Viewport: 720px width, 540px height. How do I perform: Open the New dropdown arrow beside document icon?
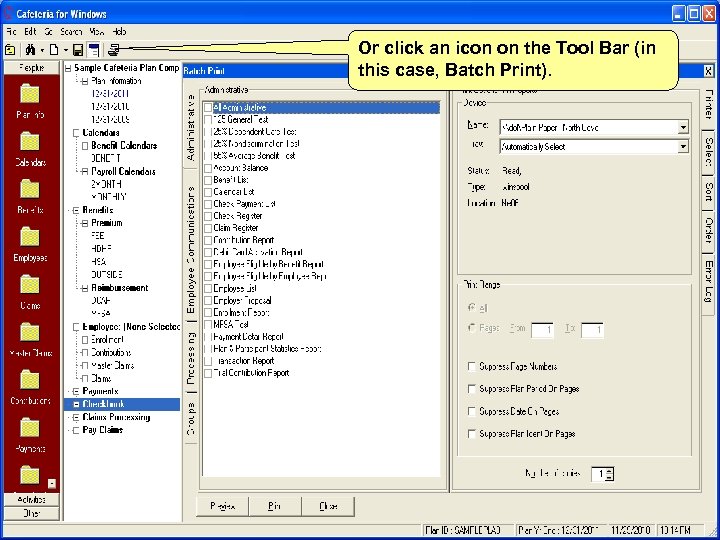pyautogui.click(x=66, y=50)
